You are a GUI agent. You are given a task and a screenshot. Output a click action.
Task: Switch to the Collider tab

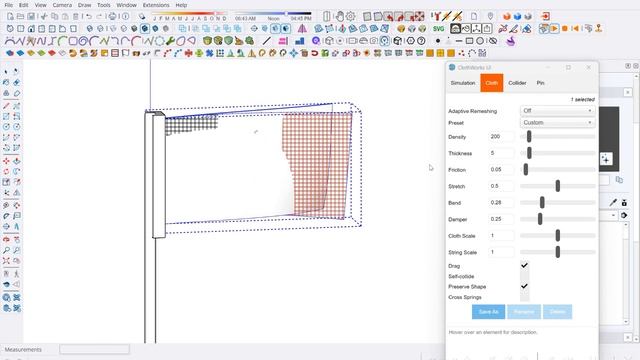point(517,83)
